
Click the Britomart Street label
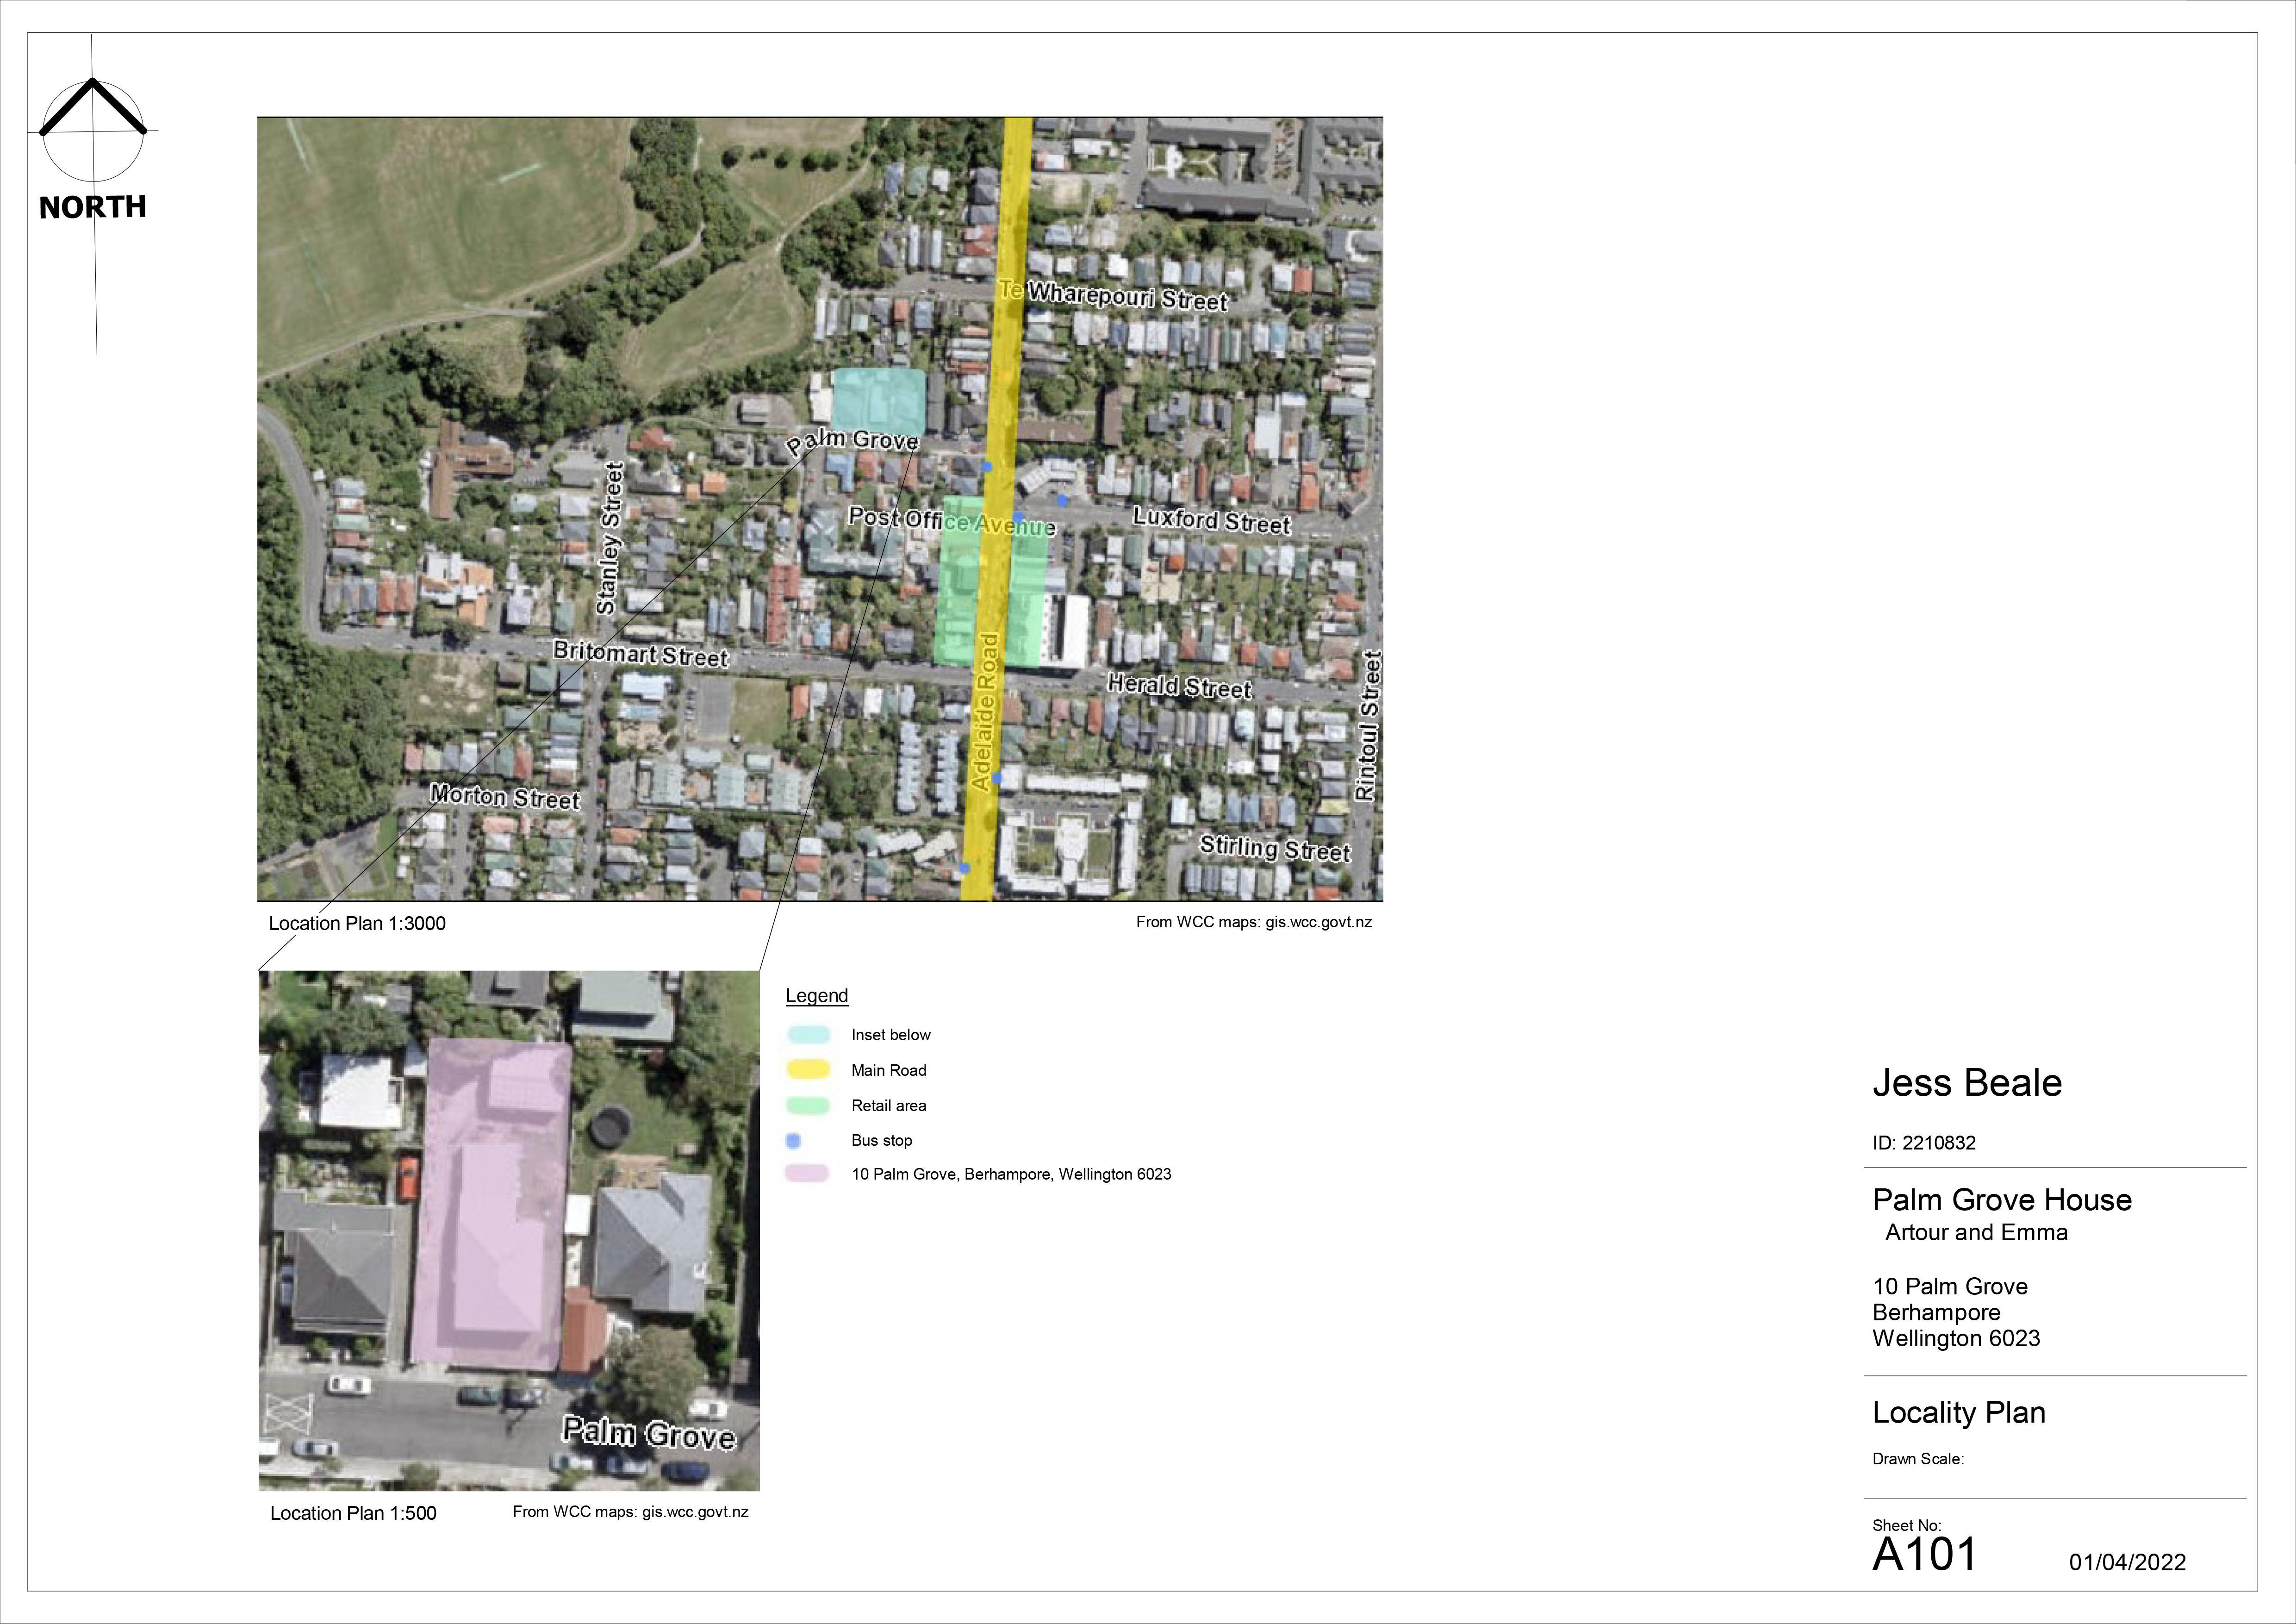(x=640, y=654)
